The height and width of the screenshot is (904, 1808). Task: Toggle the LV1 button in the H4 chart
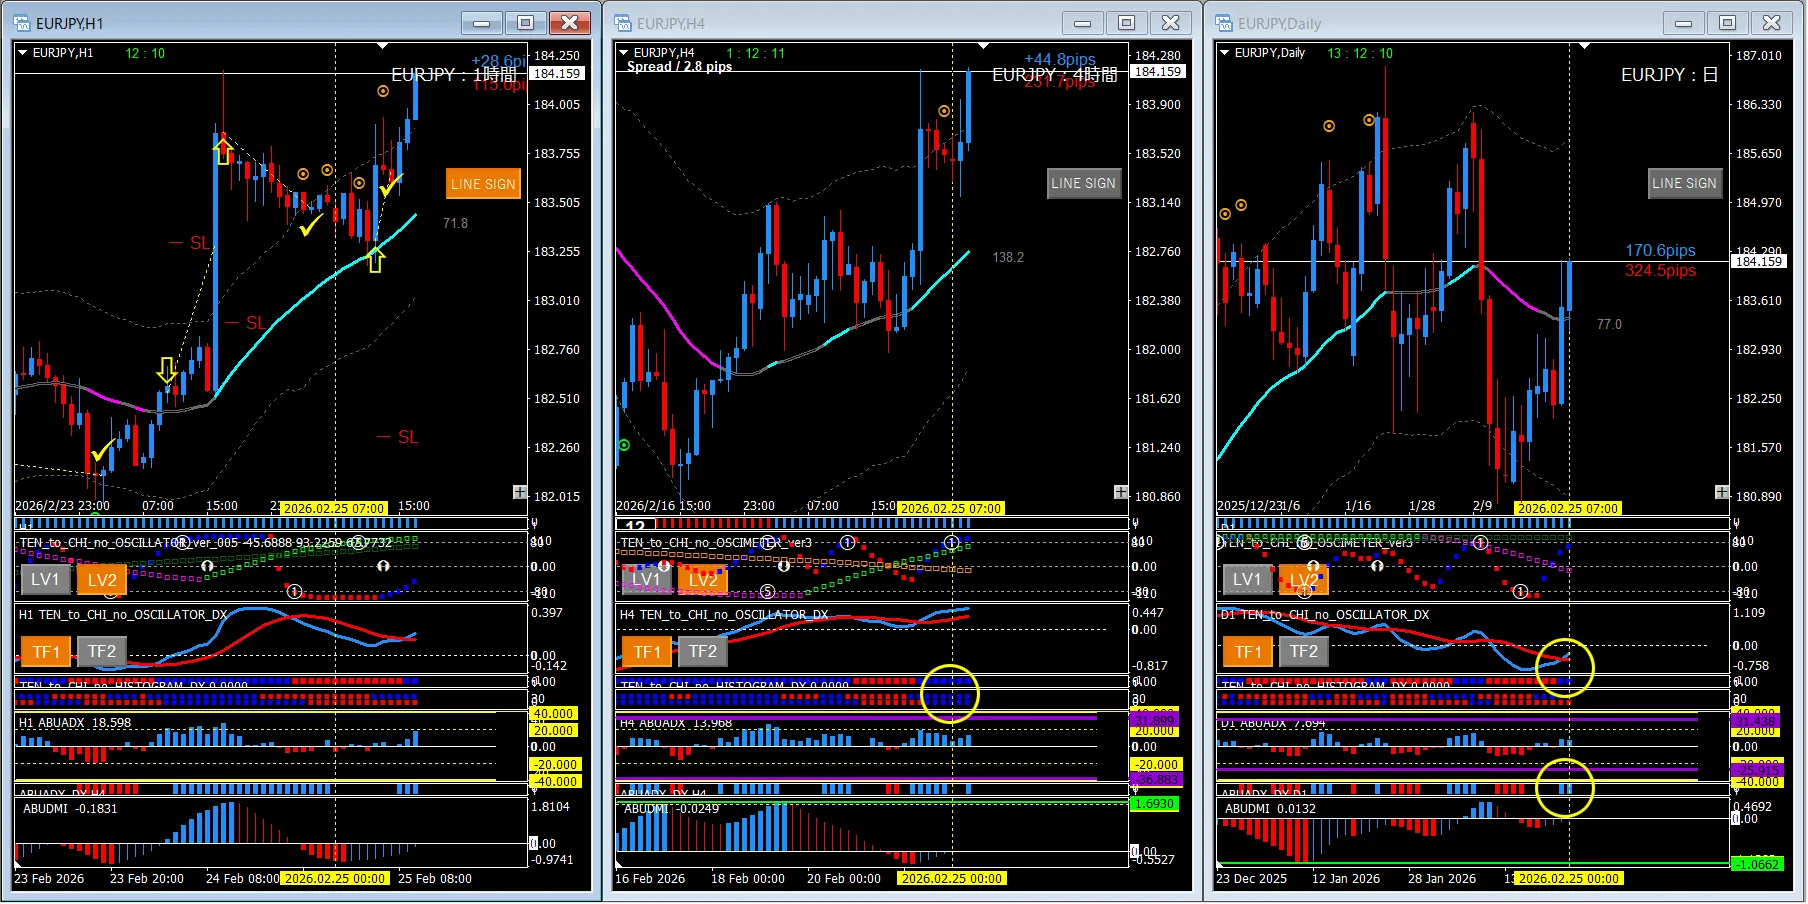tap(646, 579)
